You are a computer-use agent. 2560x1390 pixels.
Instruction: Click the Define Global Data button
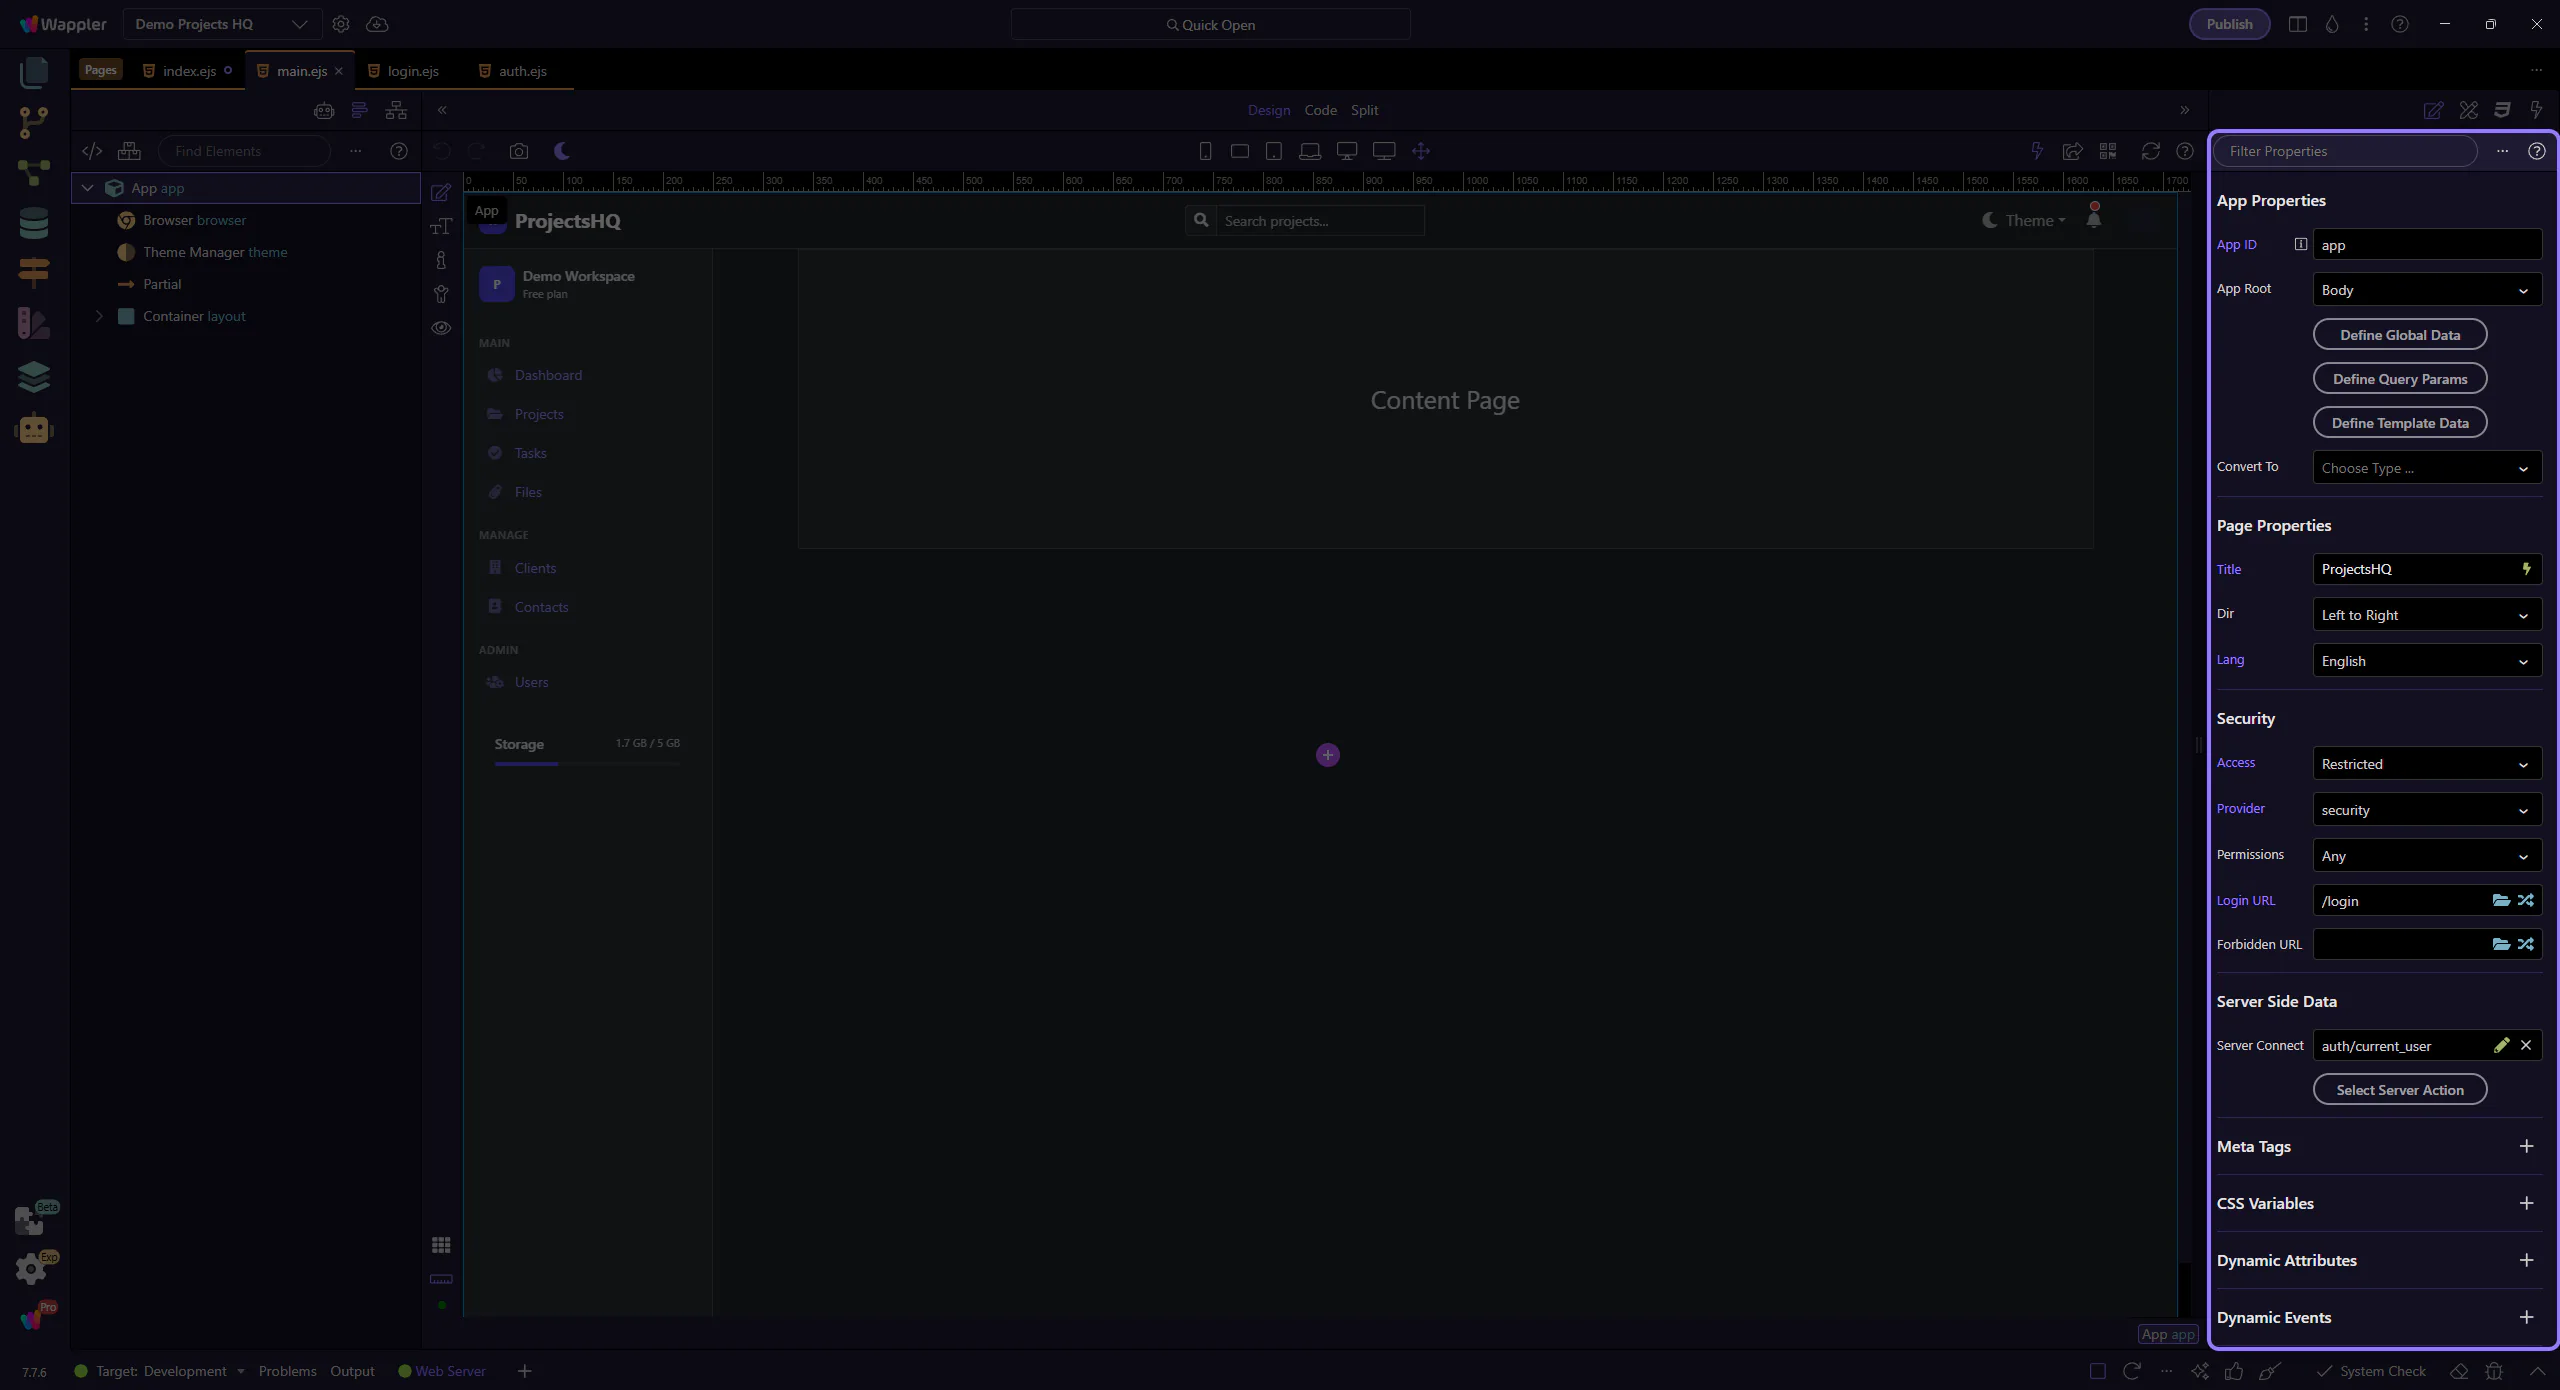2399,335
